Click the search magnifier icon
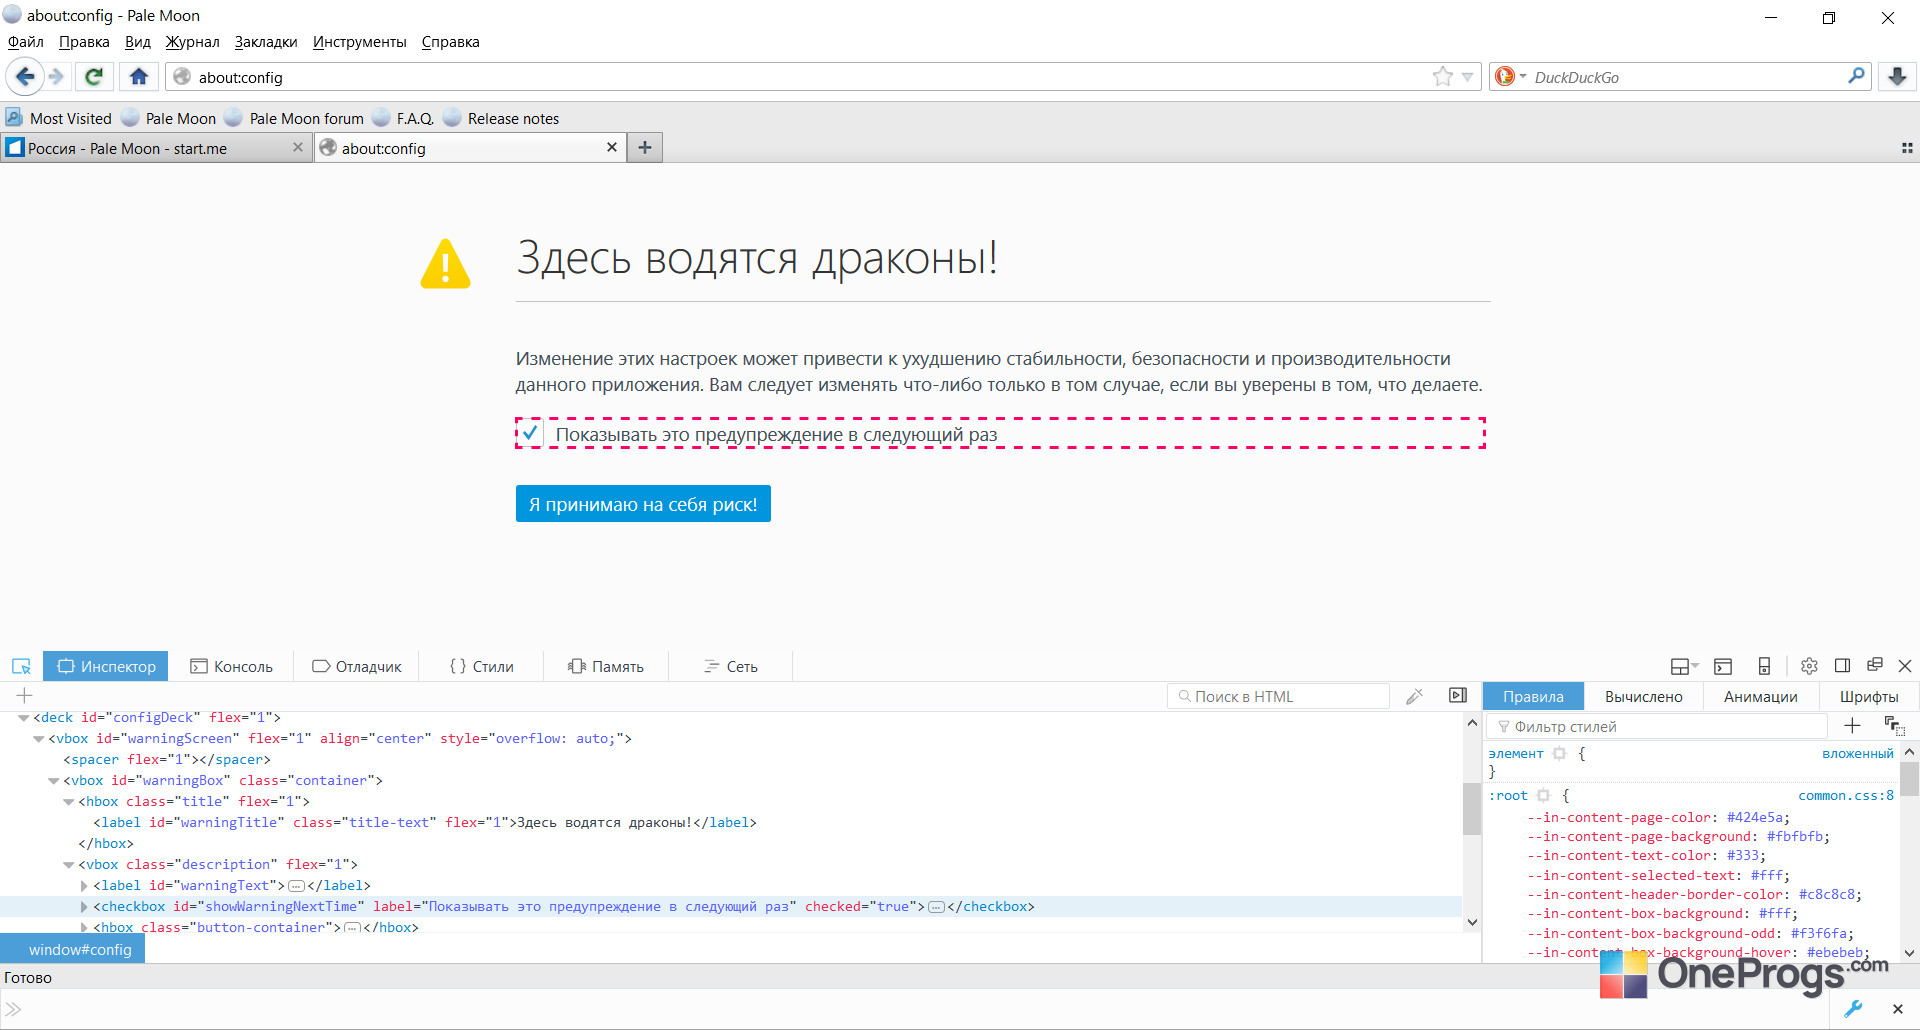The image size is (1920, 1030). (x=1856, y=76)
